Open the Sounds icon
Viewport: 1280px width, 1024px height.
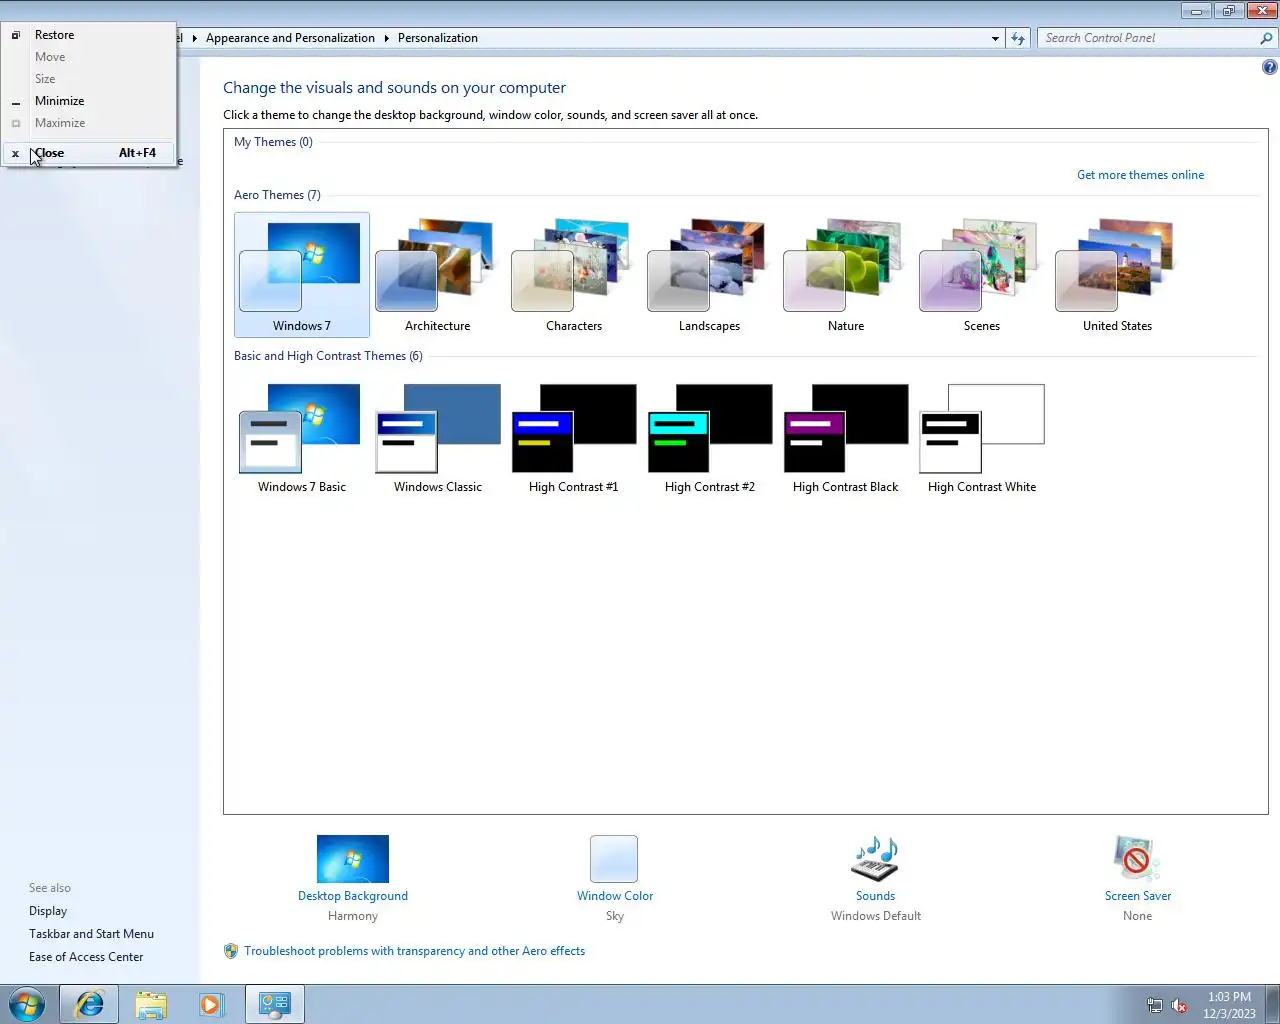(x=875, y=859)
